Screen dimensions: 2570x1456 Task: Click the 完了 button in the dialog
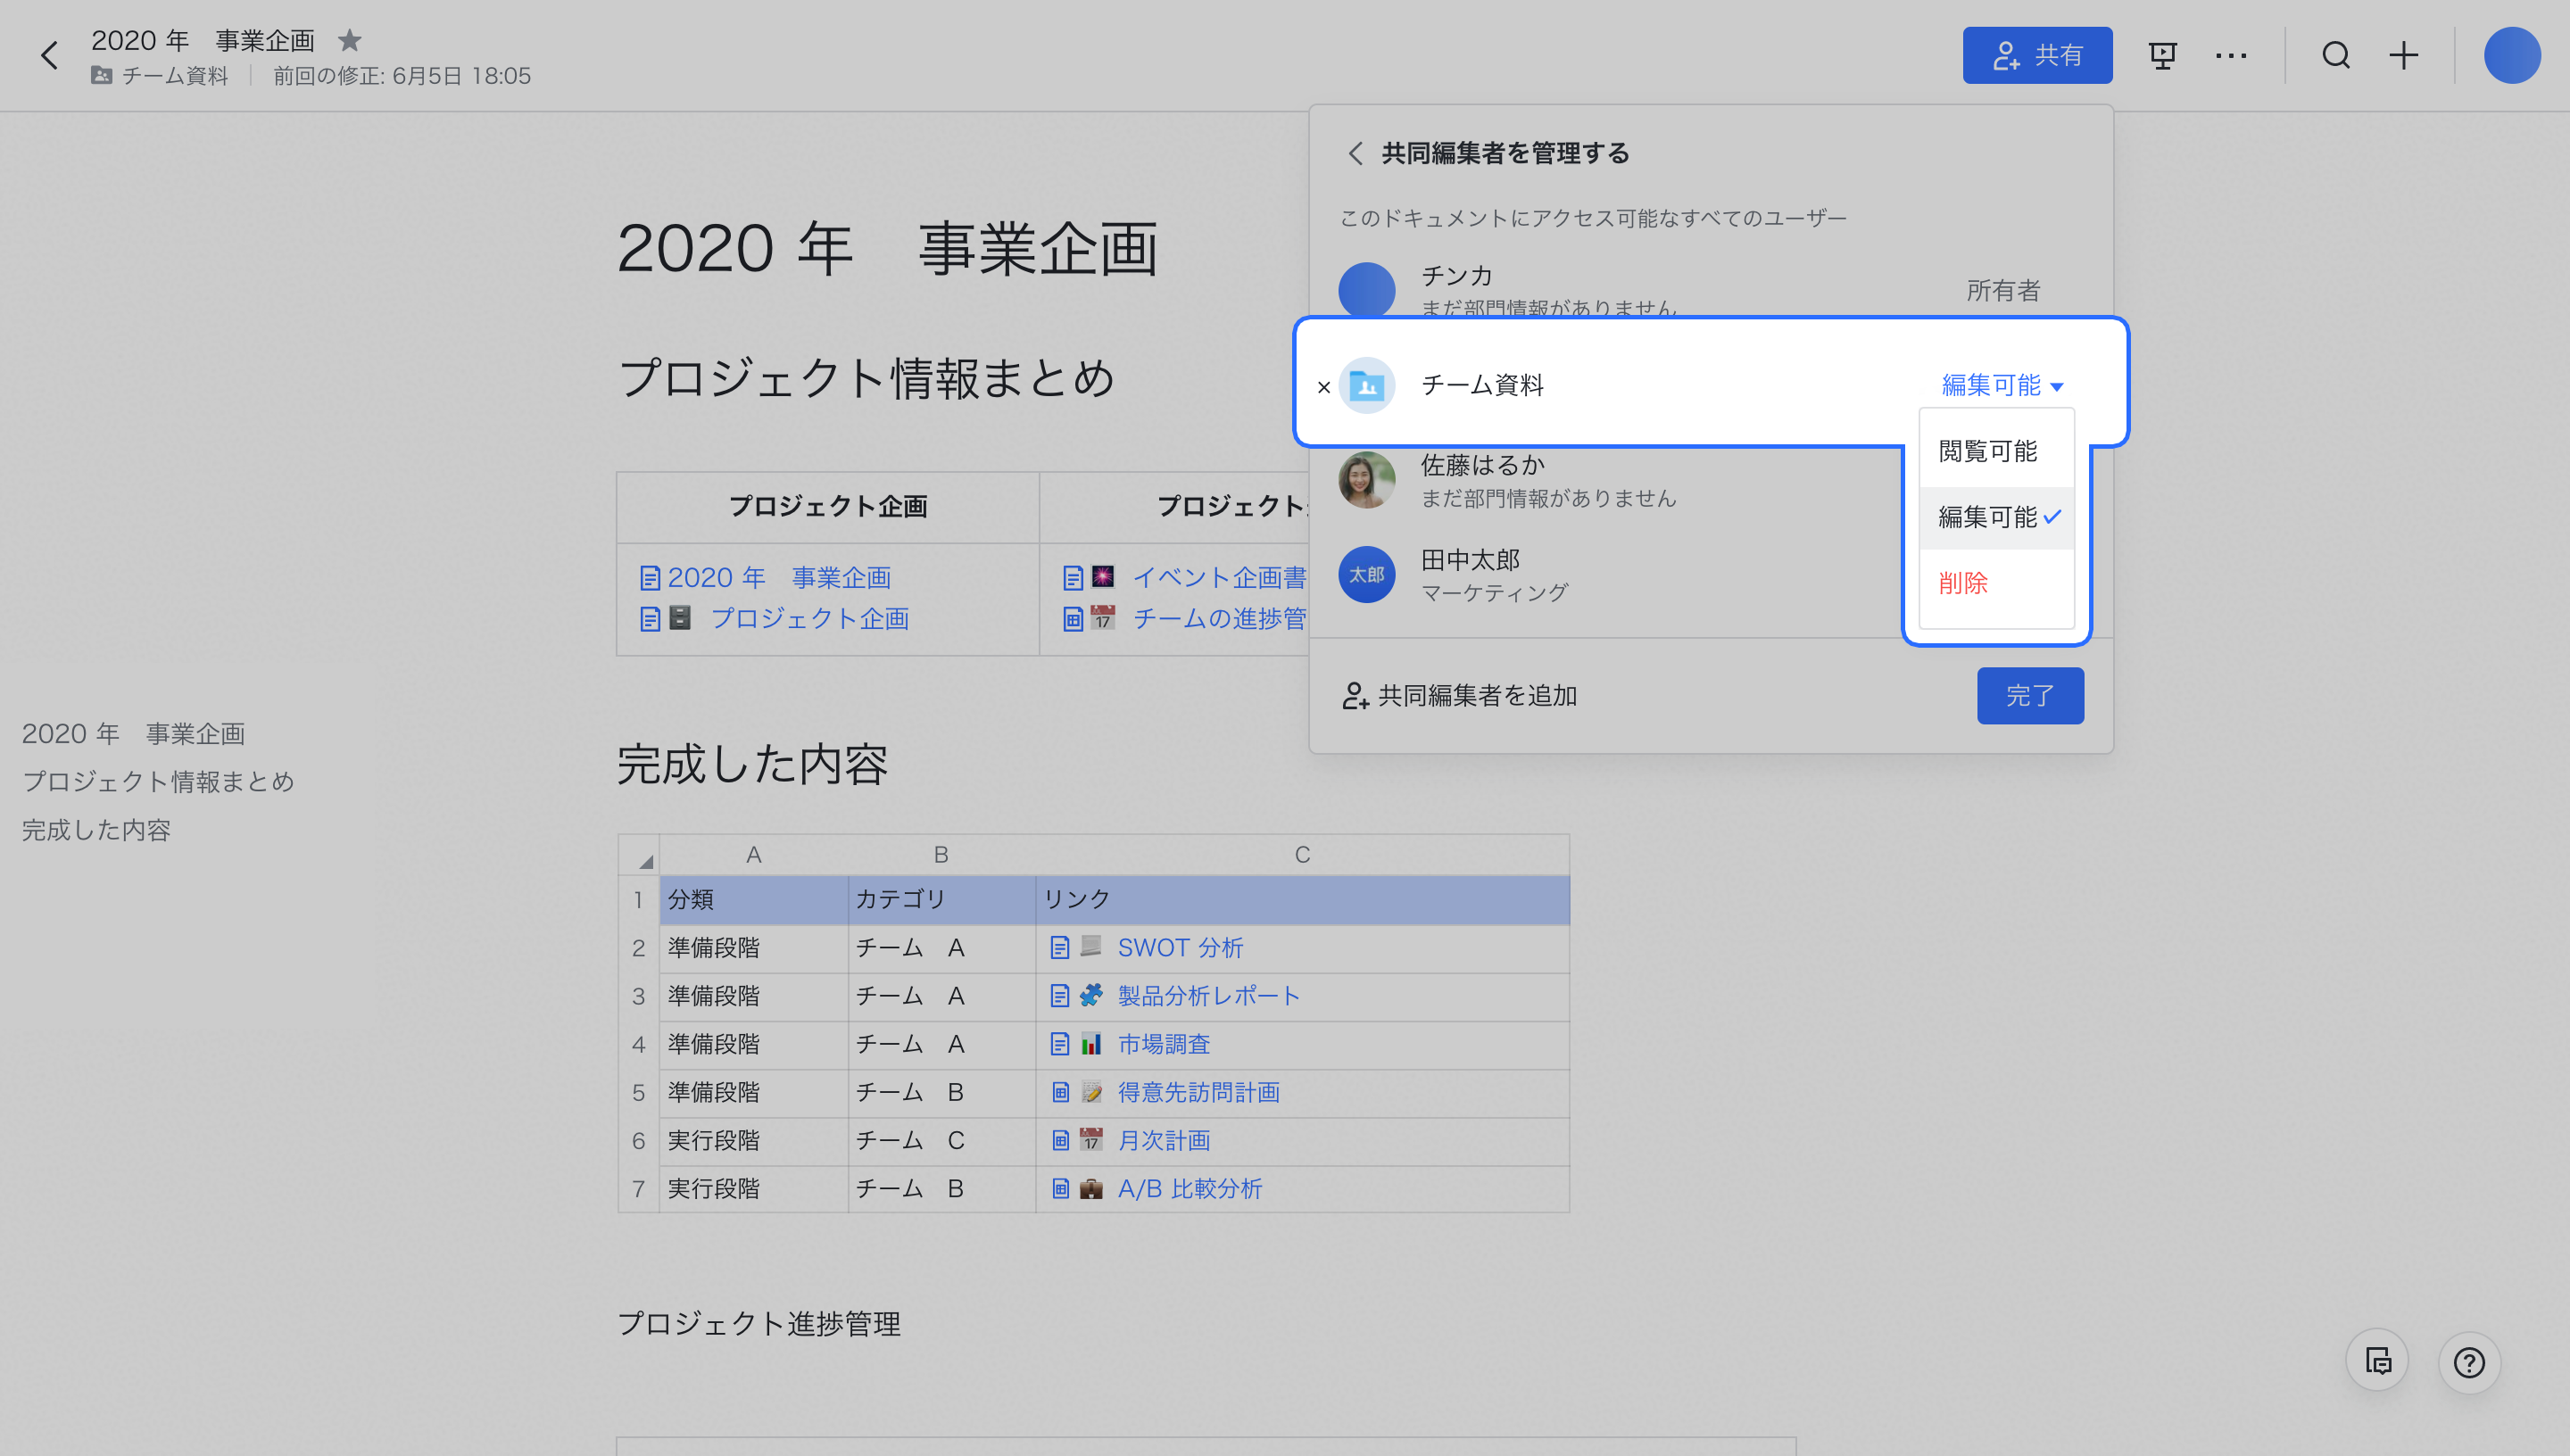coord(2030,695)
